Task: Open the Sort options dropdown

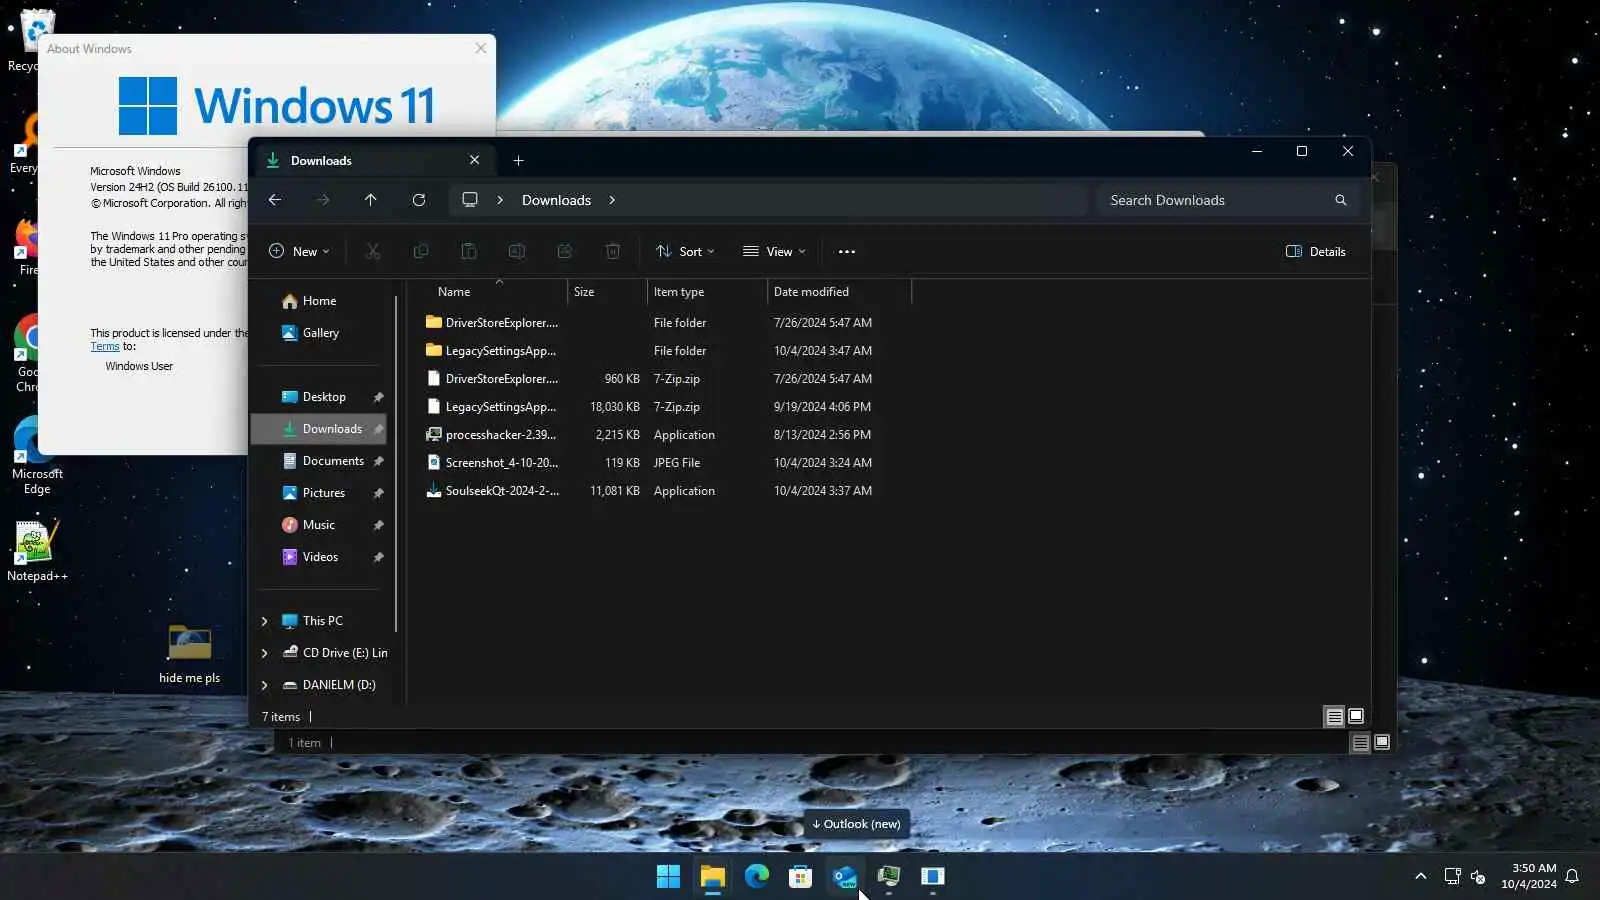Action: point(685,252)
